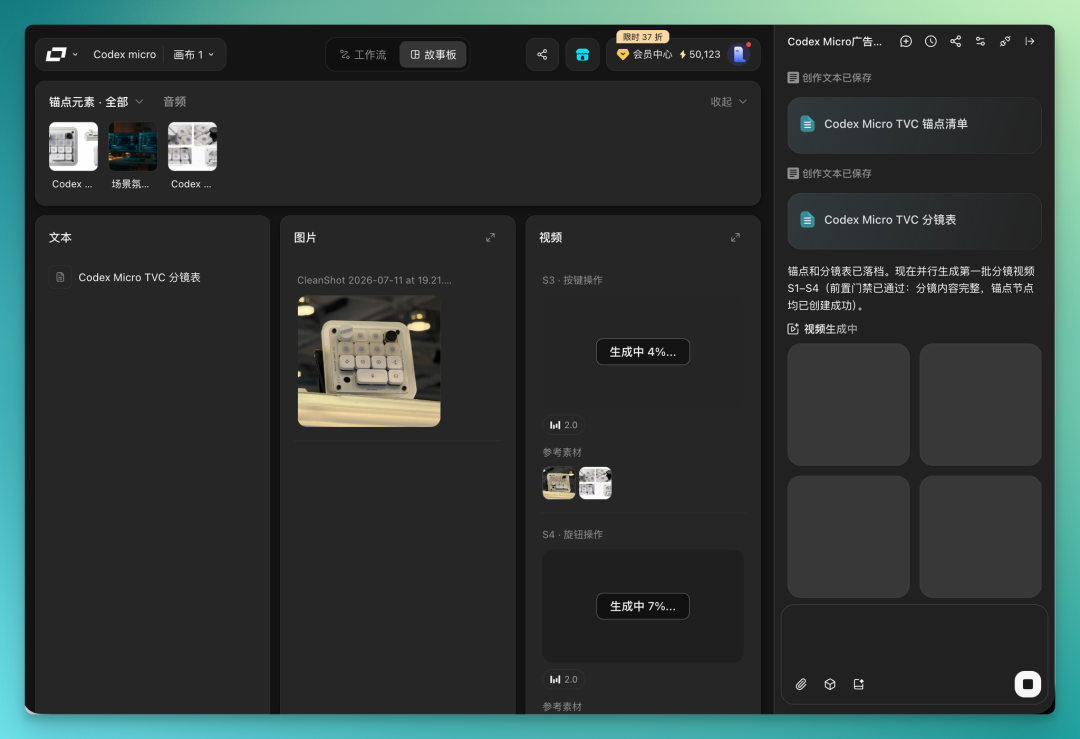Open chat history clock icon
Screen dimensions: 1080x739
pos(931,41)
